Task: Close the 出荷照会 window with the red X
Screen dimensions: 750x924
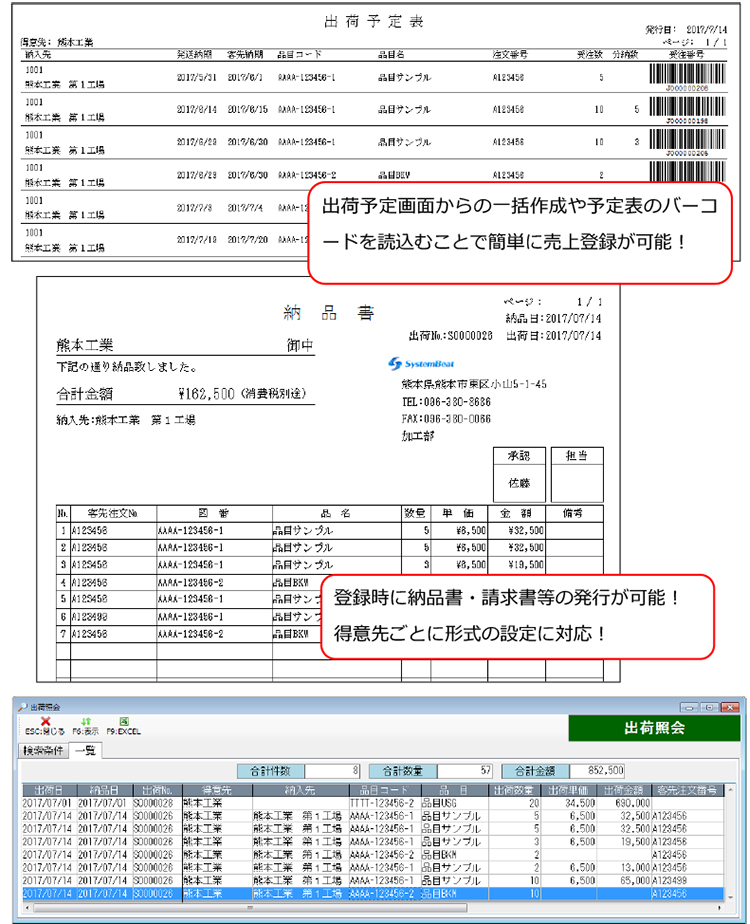Action: tap(729, 707)
